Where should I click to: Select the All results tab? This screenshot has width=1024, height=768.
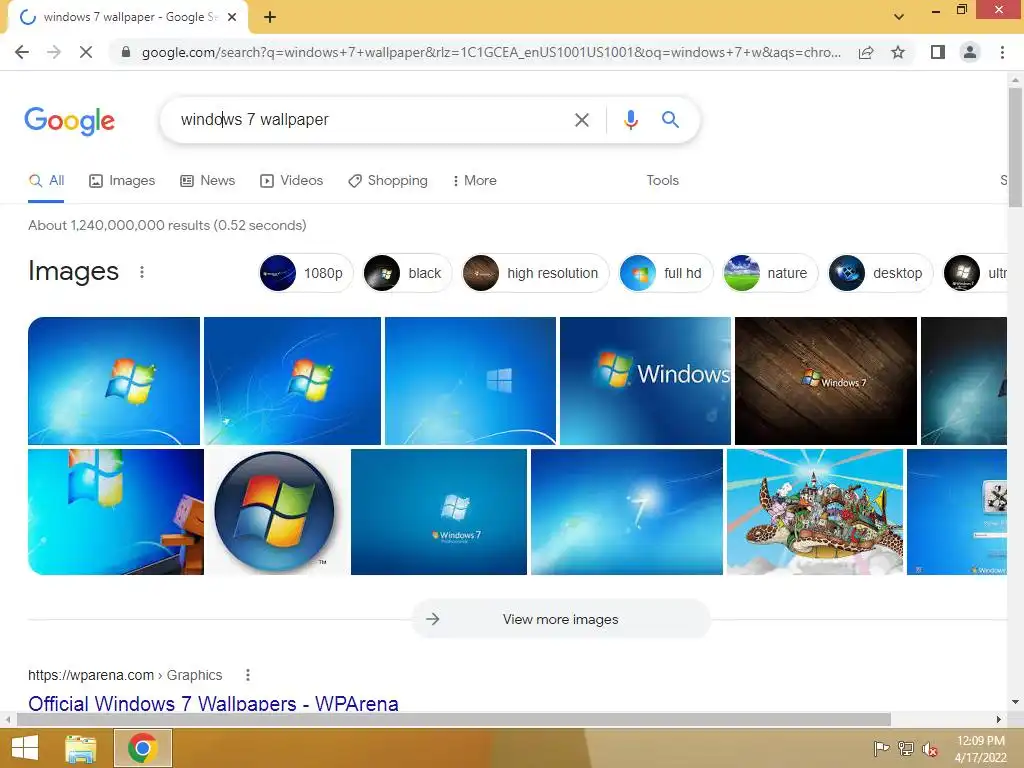[x=46, y=180]
